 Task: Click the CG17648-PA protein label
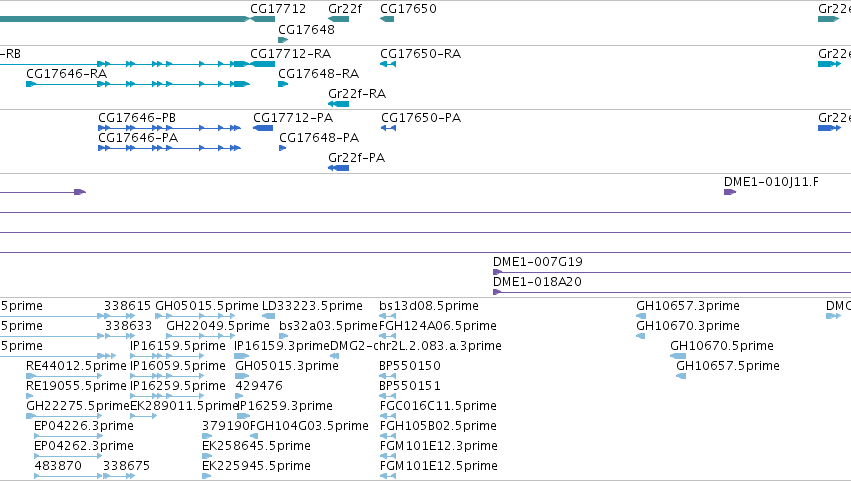click(x=319, y=138)
